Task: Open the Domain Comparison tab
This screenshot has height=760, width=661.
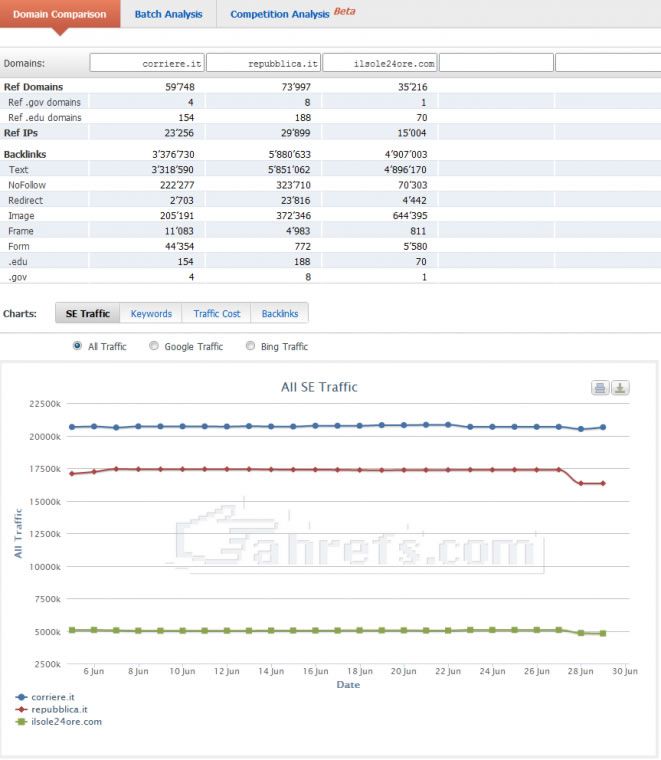Action: pos(59,14)
